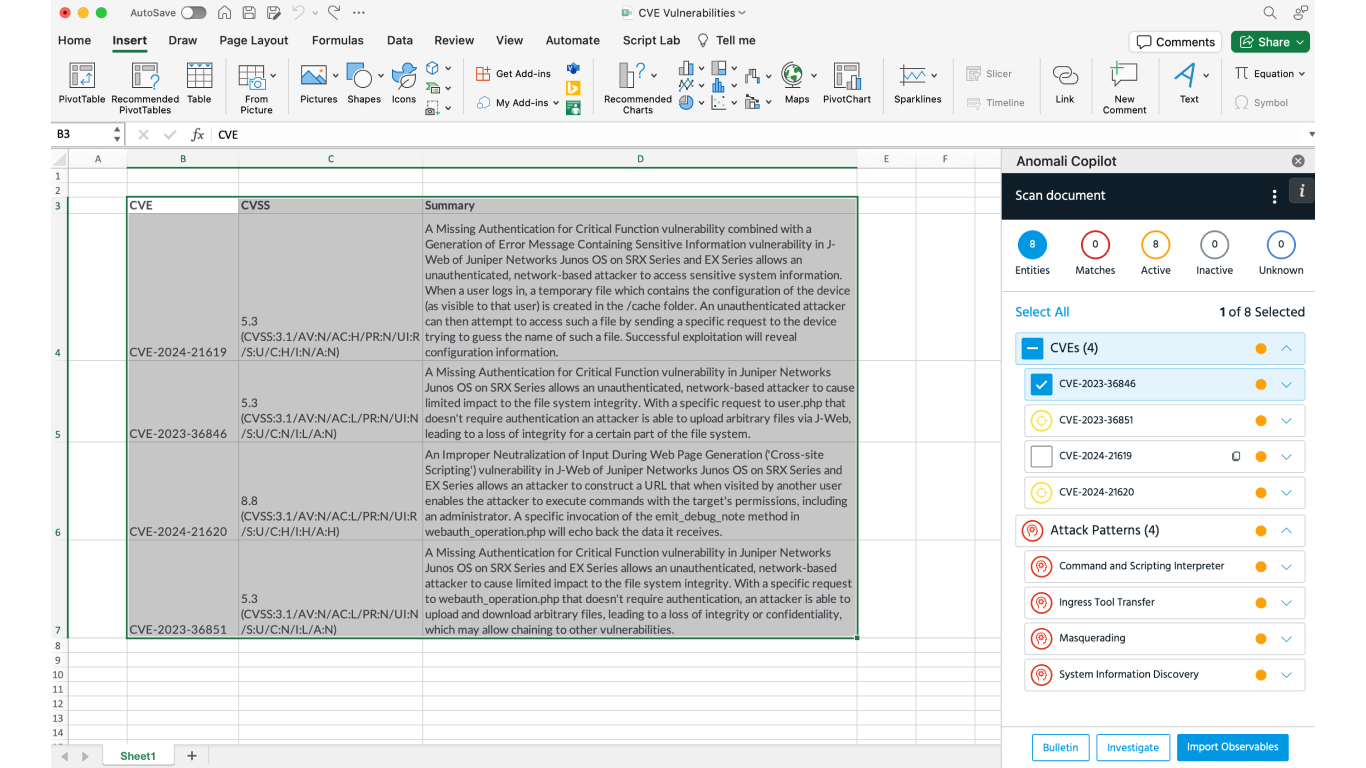Redo the last action
Screen dimensions: 1366x768
coord(334,13)
